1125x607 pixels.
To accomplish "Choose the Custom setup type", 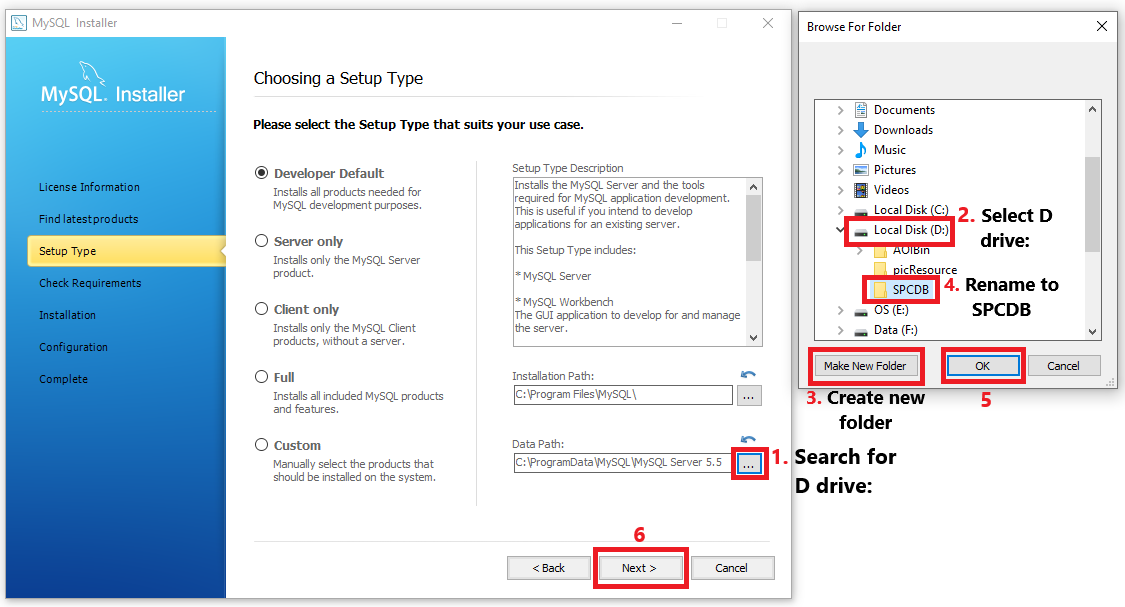I will [x=261, y=445].
